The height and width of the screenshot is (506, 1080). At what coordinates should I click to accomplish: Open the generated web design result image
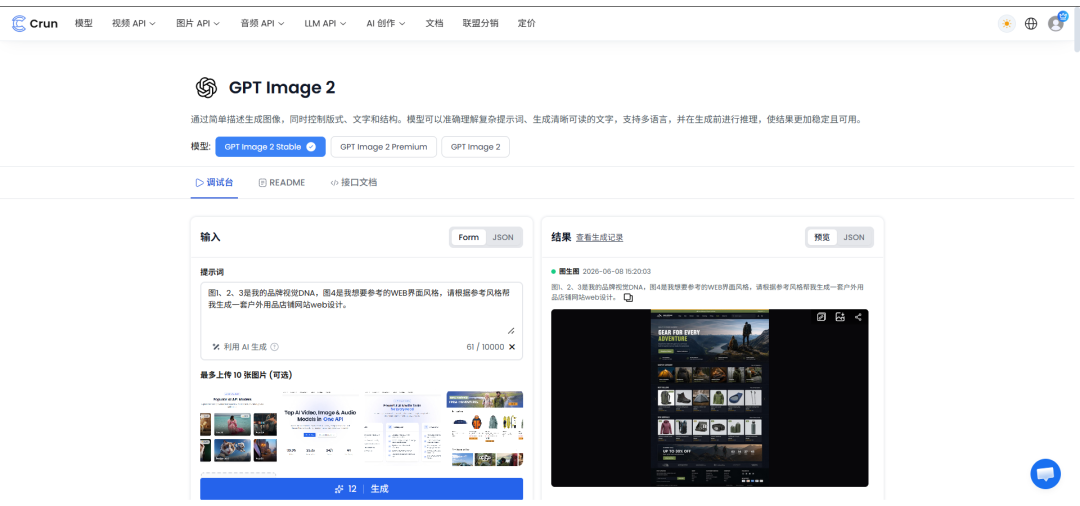[709, 398]
